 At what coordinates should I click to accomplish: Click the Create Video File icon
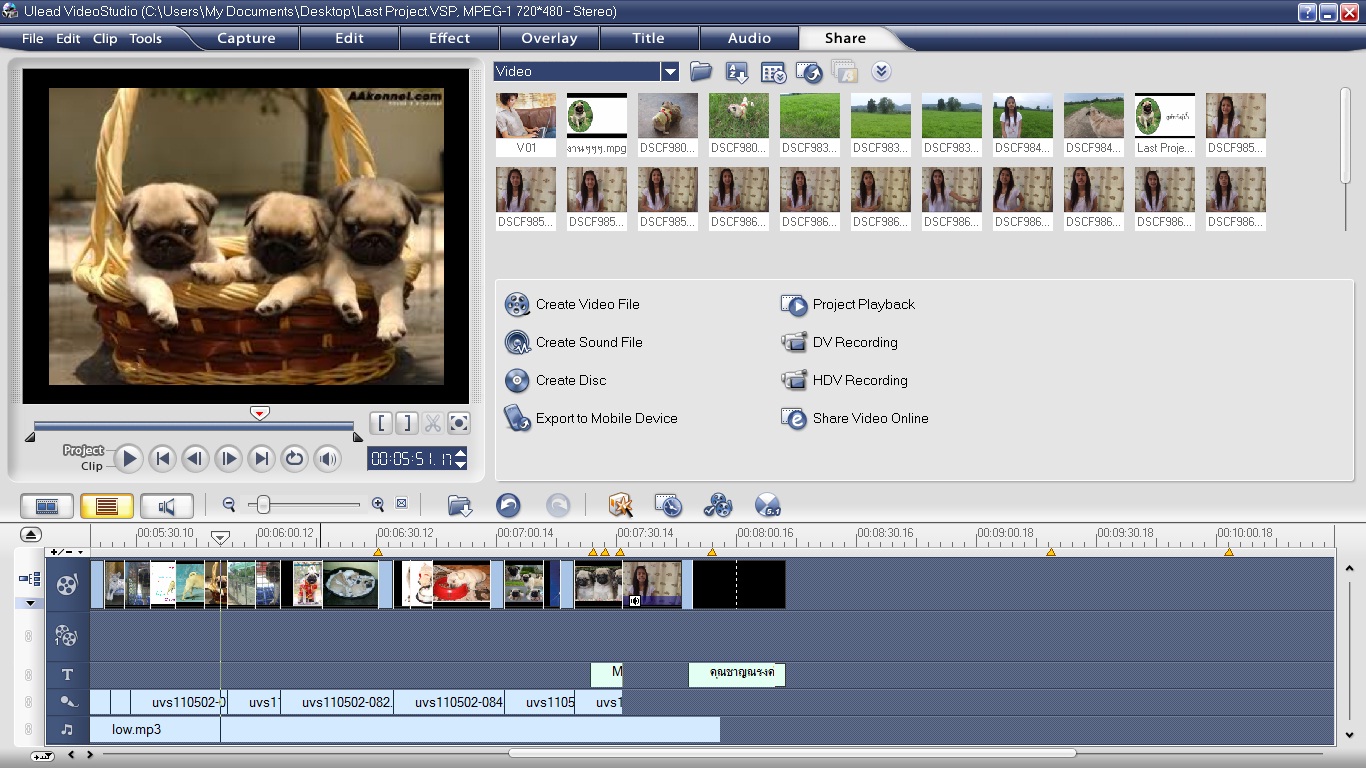(x=517, y=304)
